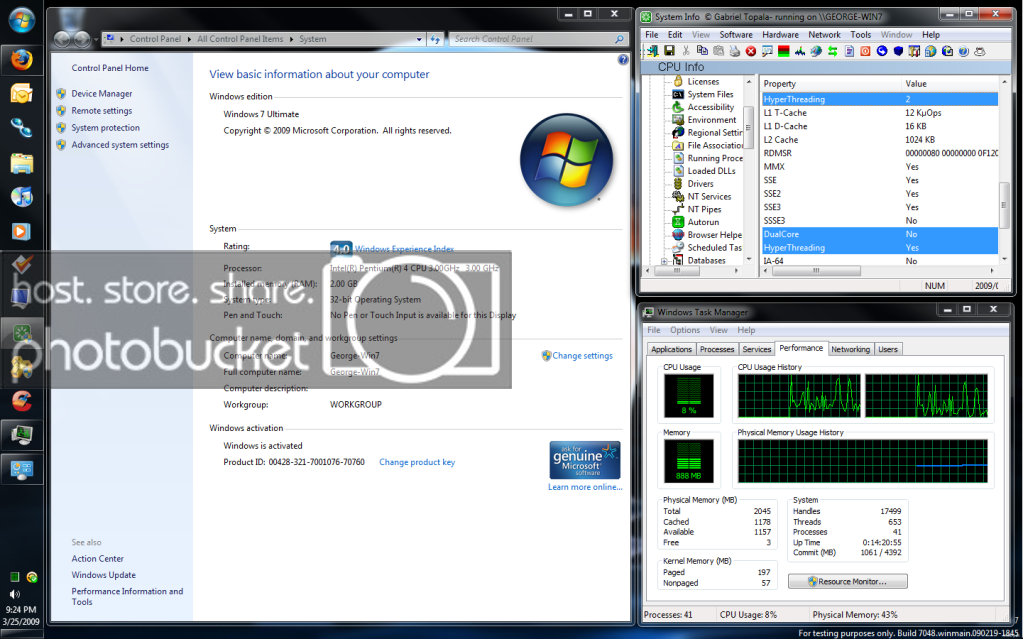The width and height of the screenshot is (1023, 639).
Task: Click the magnifier find icon in System Info toolbar
Action: coord(767,51)
